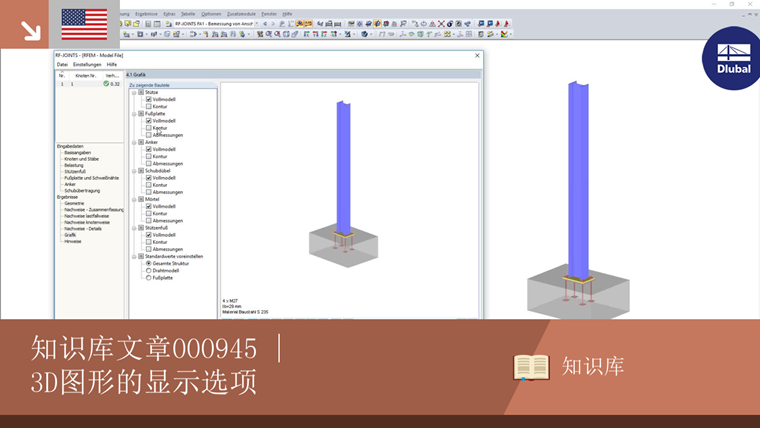Open the Fenster menu in main window
Image resolution: width=760 pixels, height=428 pixels.
(269, 14)
